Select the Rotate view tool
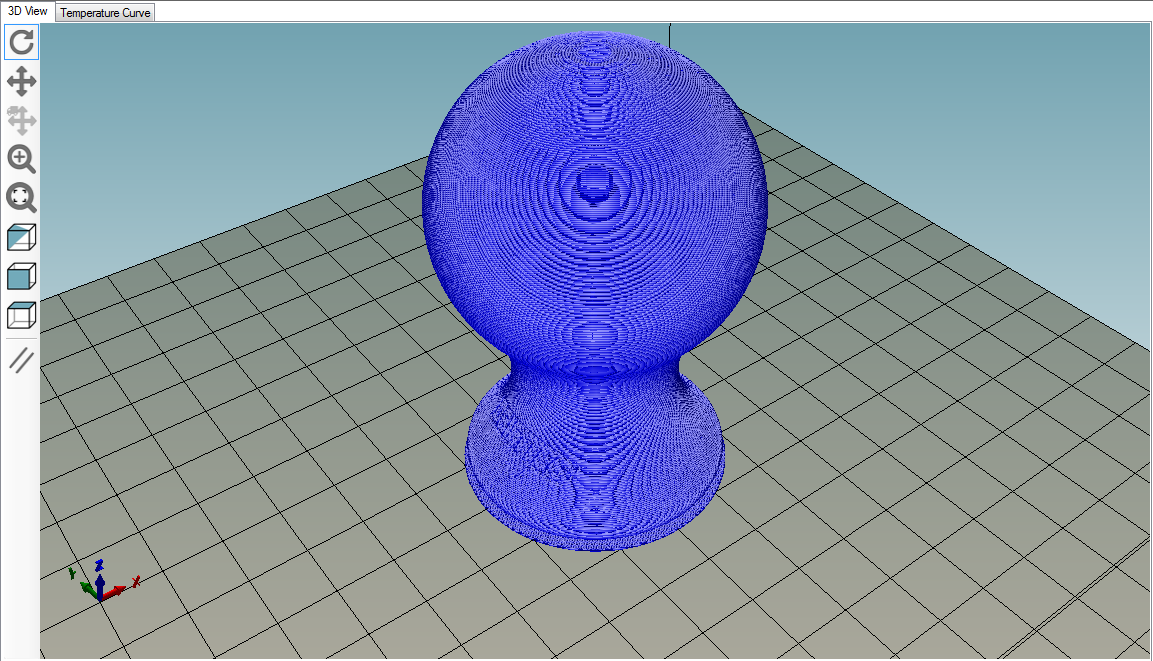Screen dimensions: 1153x661 [x=21, y=42]
